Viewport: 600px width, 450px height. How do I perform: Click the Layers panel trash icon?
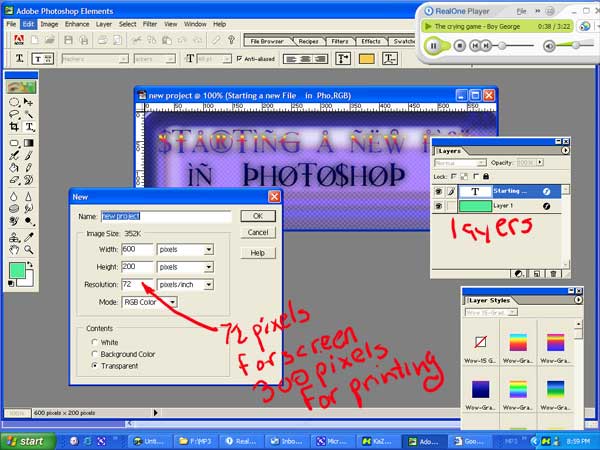pos(565,272)
